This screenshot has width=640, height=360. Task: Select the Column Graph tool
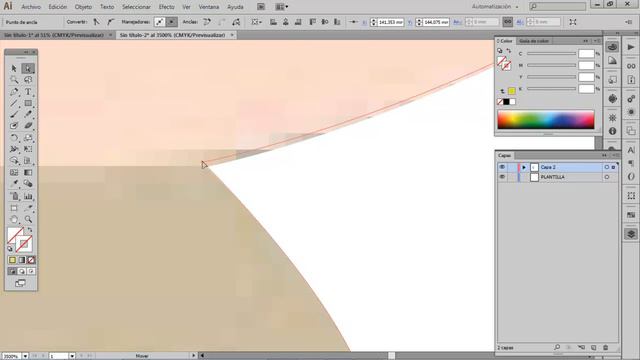click(x=28, y=196)
